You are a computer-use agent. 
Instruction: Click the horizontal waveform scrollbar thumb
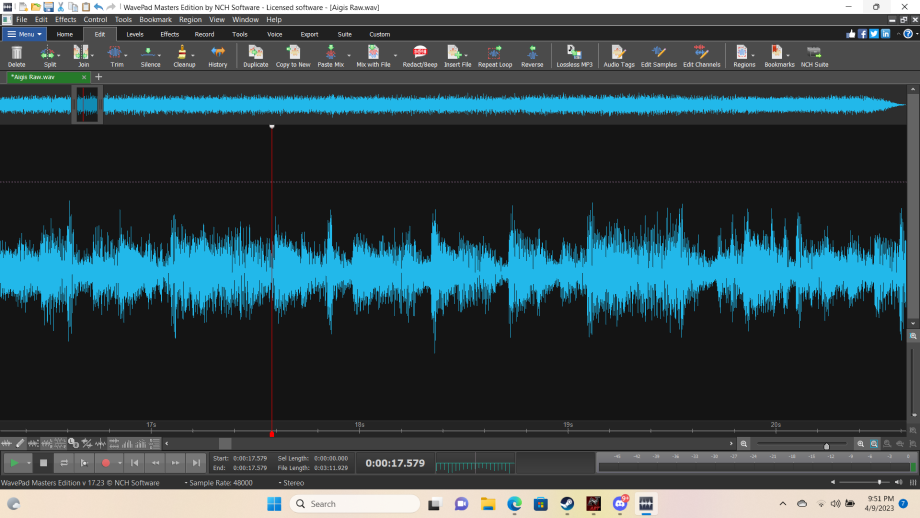(x=225, y=443)
